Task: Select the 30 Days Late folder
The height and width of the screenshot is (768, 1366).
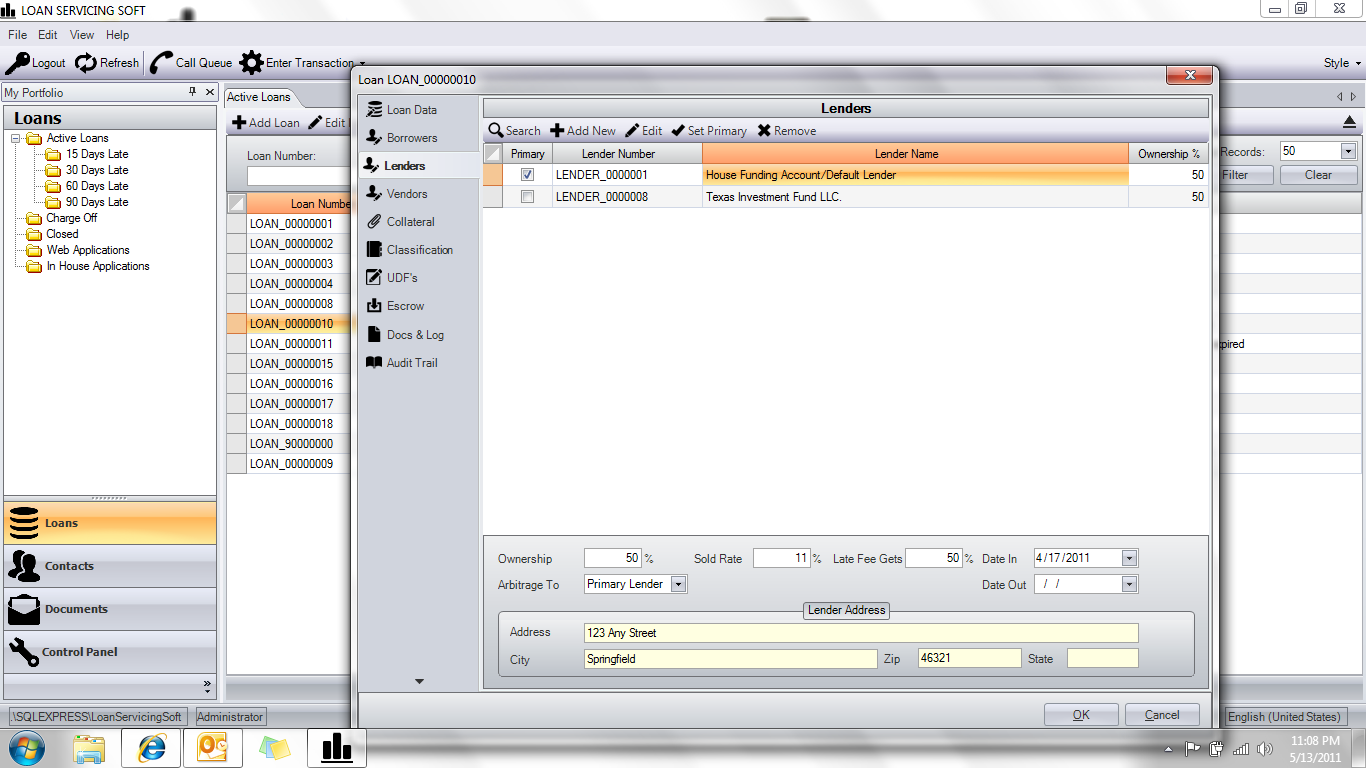Action: [97, 170]
